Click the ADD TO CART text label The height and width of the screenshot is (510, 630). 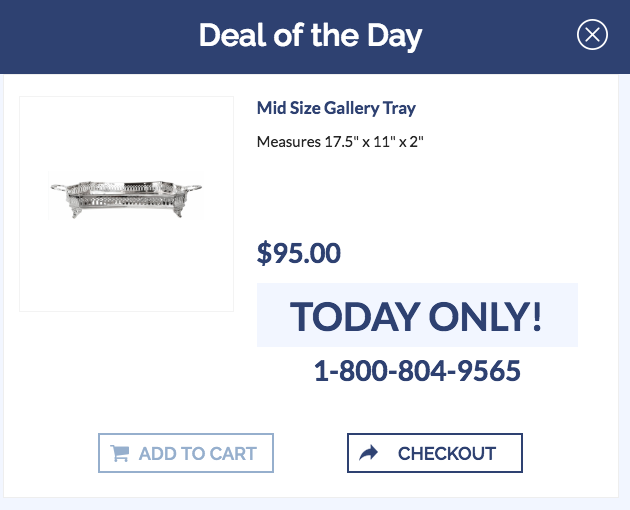[197, 453]
